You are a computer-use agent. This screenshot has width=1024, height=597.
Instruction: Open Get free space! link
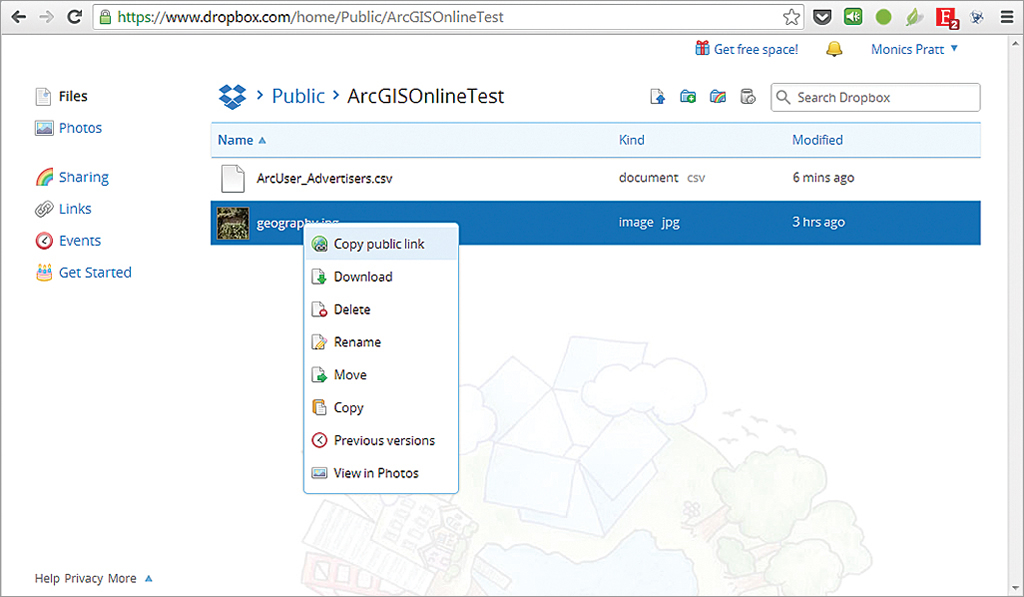(756, 49)
